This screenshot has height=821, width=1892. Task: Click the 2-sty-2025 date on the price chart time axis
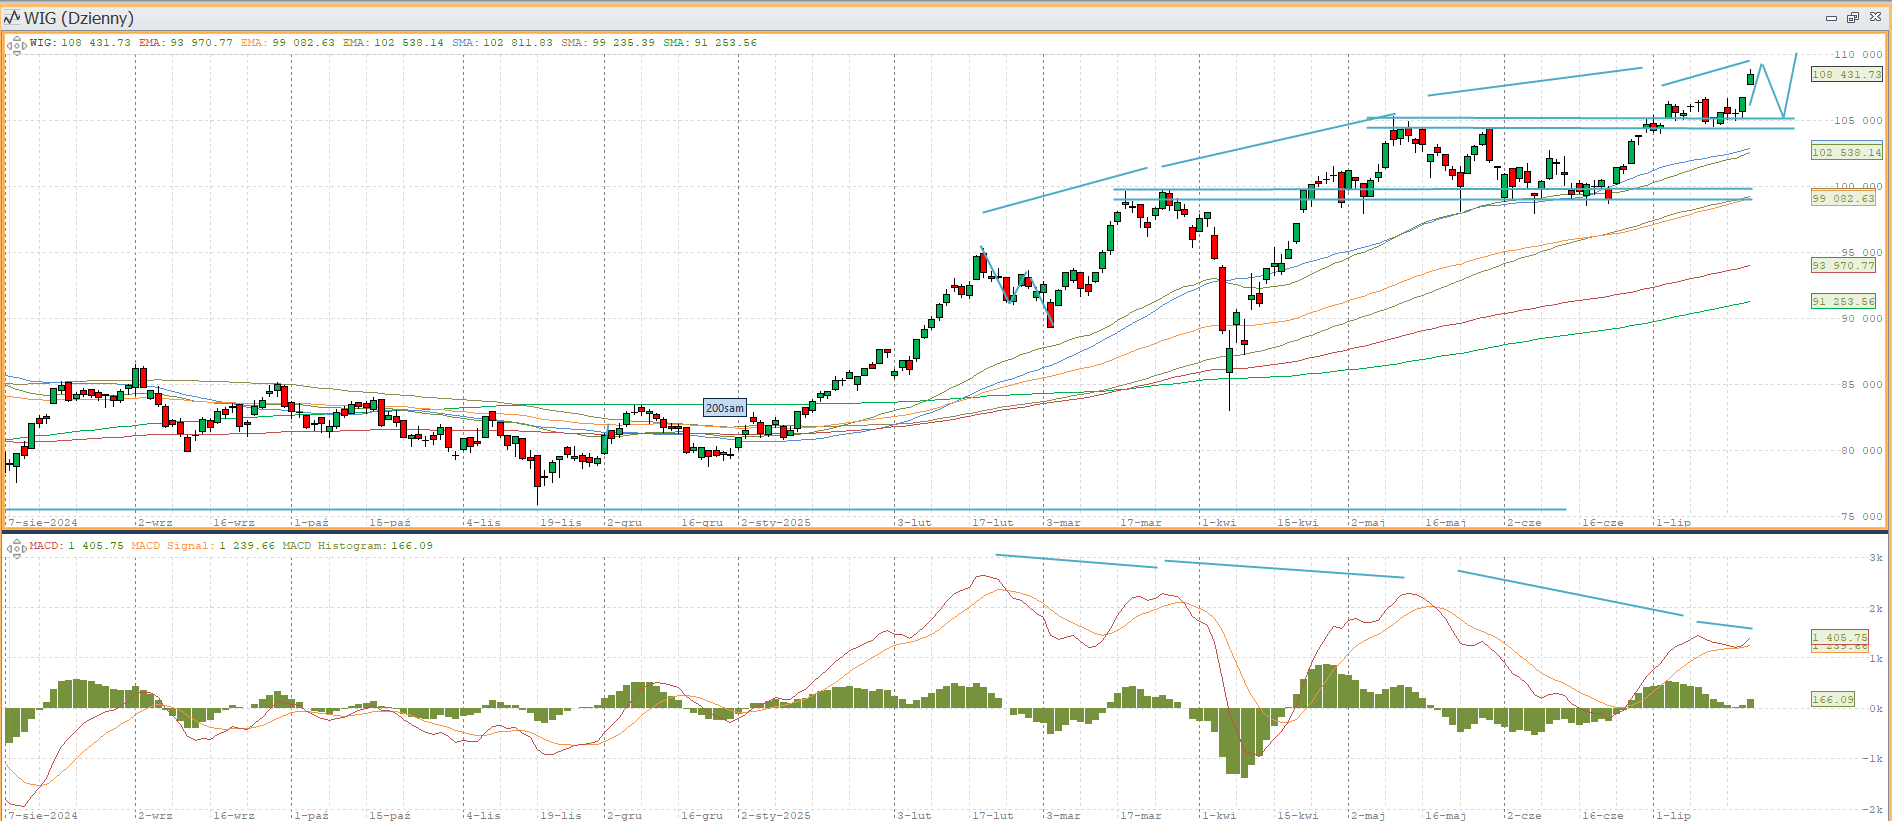click(x=776, y=523)
